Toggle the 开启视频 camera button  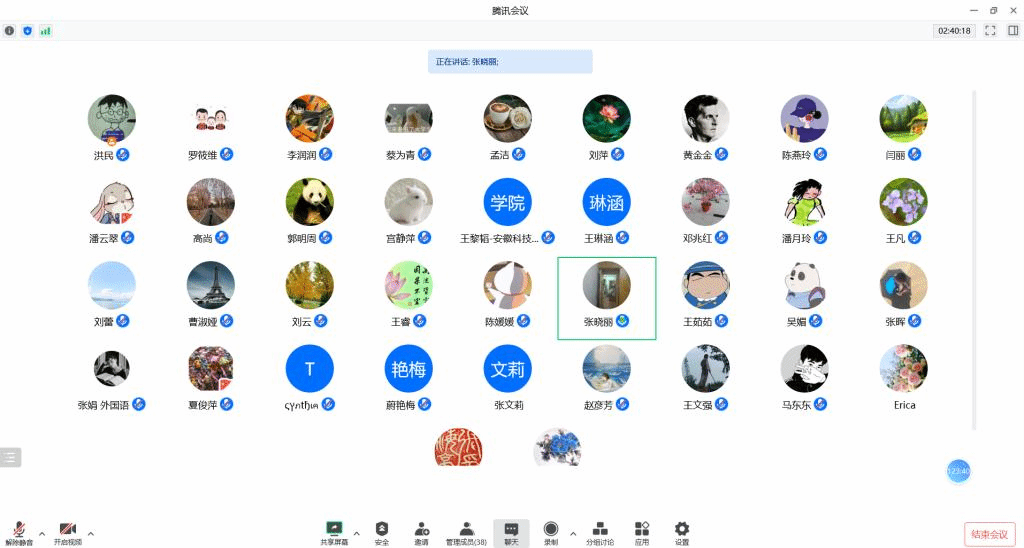point(68,530)
